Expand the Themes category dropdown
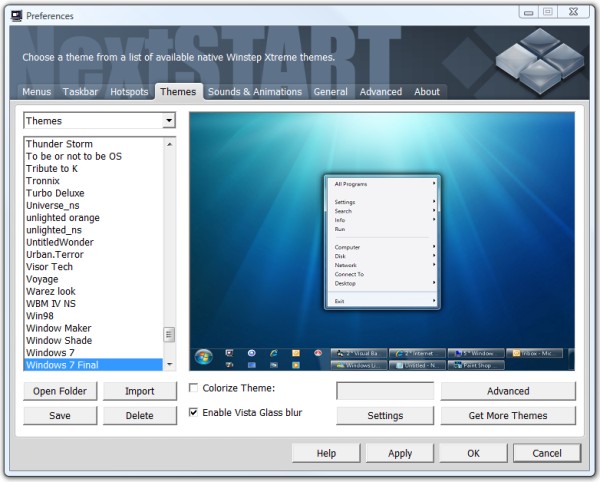The image size is (600, 482). click(169, 121)
